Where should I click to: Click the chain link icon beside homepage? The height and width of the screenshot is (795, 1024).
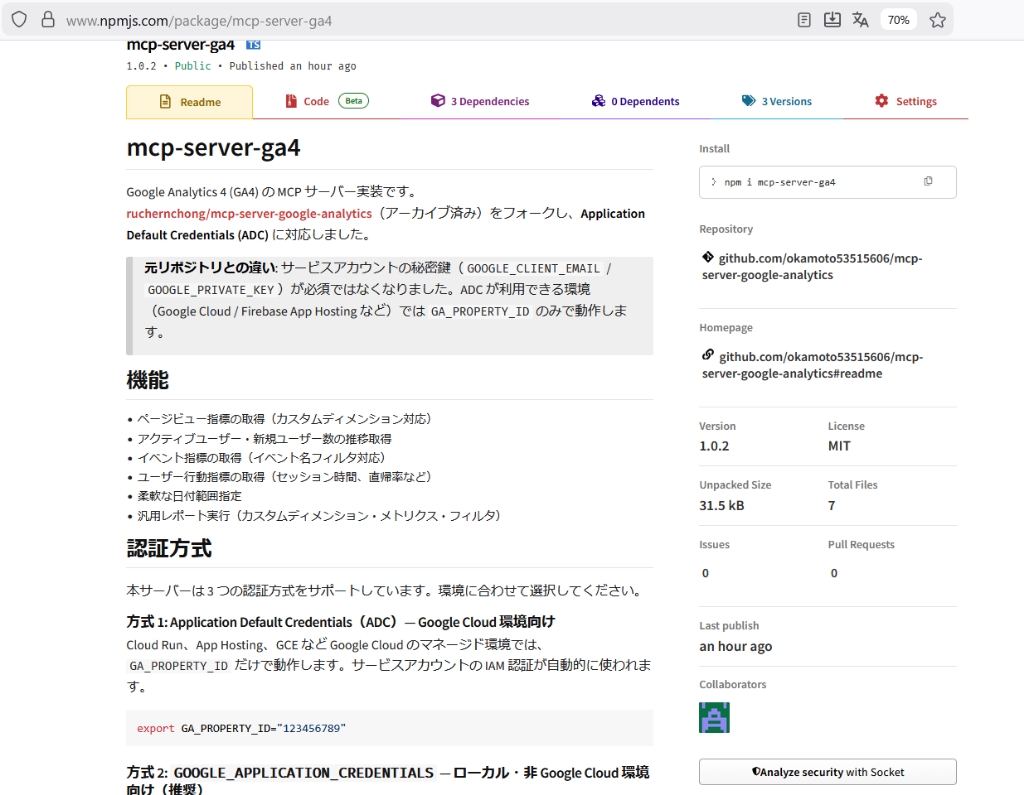708,355
